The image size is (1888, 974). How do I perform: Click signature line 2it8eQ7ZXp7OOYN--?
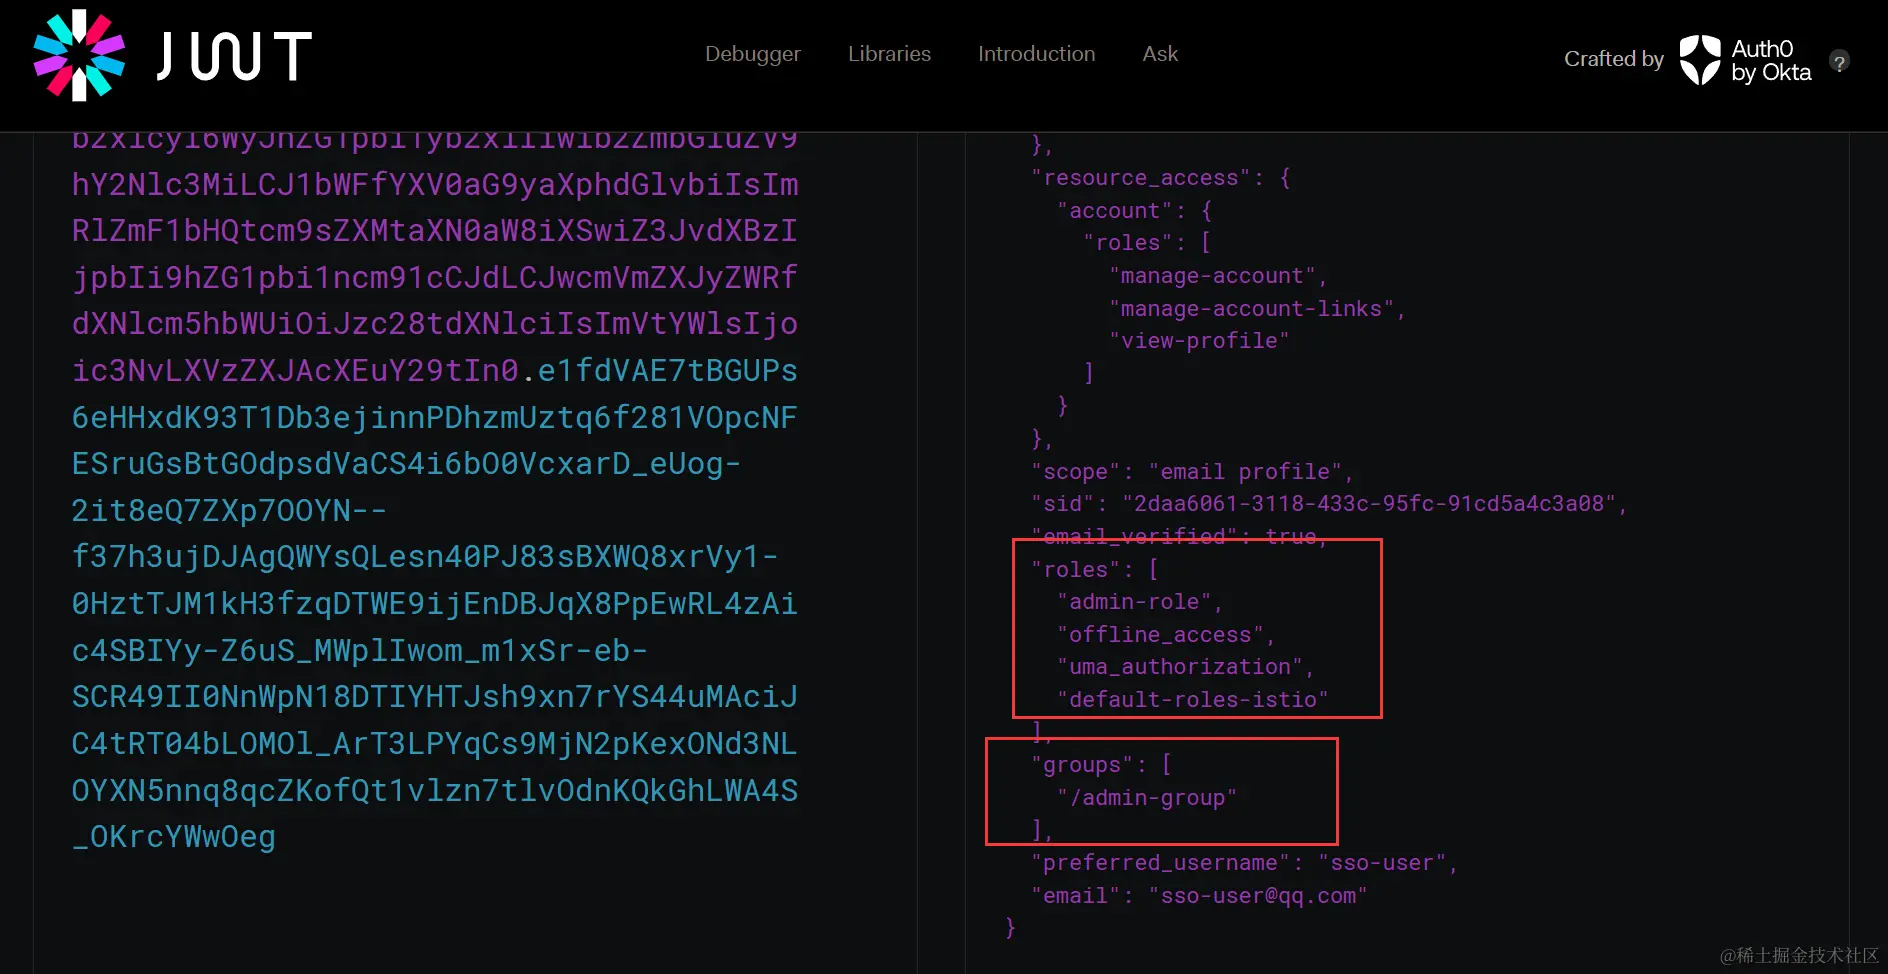pos(229,510)
